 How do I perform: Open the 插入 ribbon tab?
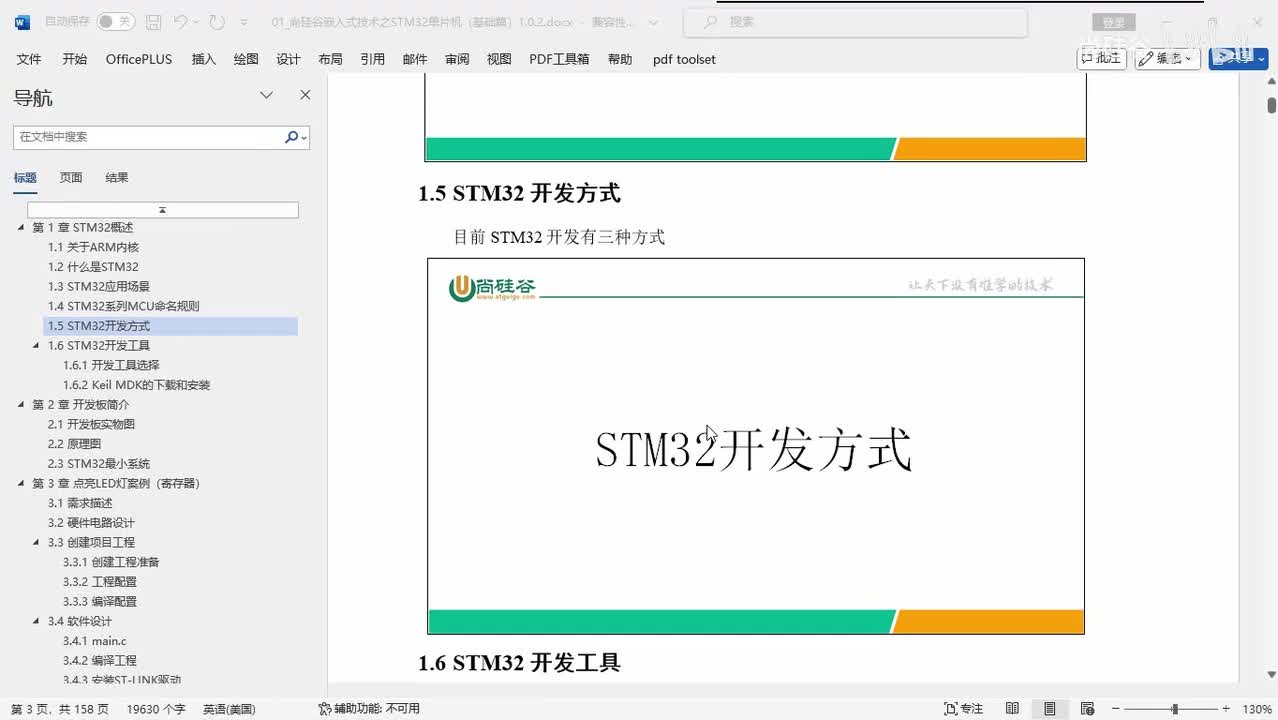tap(204, 59)
